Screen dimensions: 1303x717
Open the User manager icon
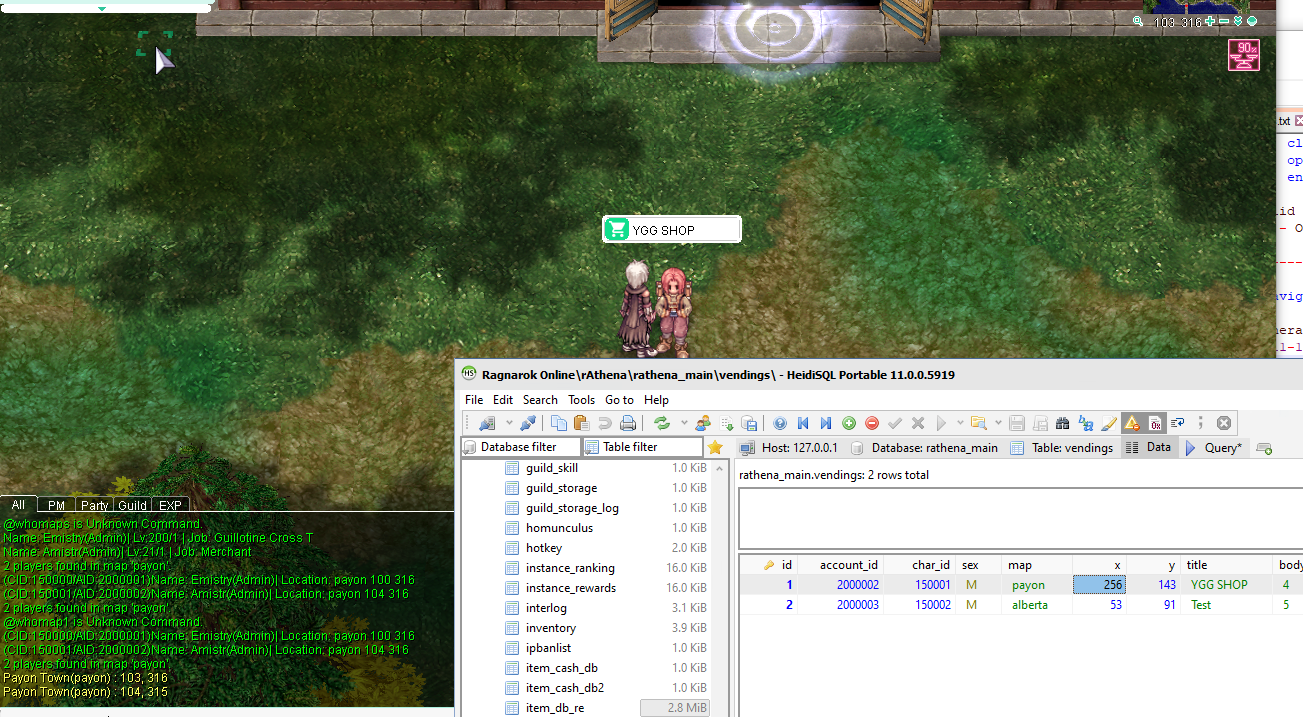[703, 423]
